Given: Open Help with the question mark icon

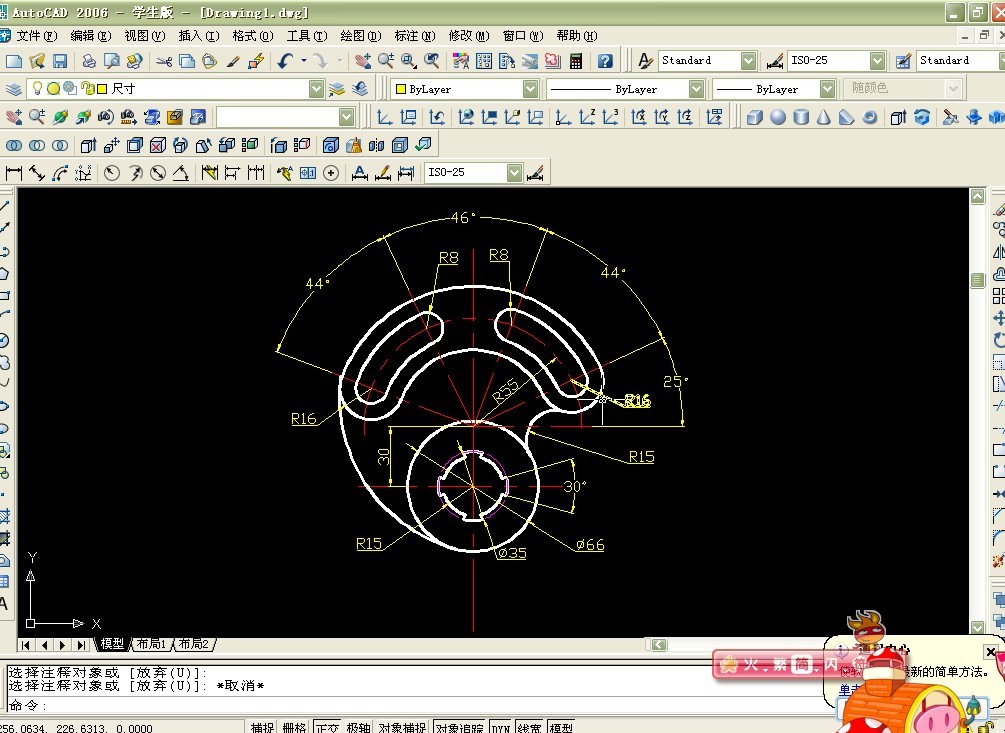Looking at the screenshot, I should (x=604, y=62).
